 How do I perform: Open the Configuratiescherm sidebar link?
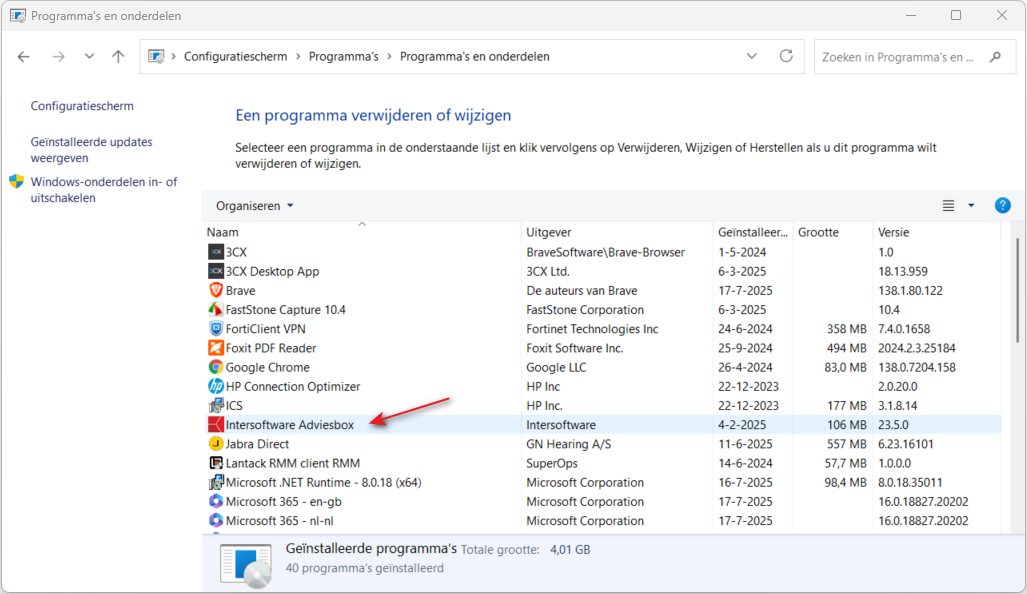(82, 106)
